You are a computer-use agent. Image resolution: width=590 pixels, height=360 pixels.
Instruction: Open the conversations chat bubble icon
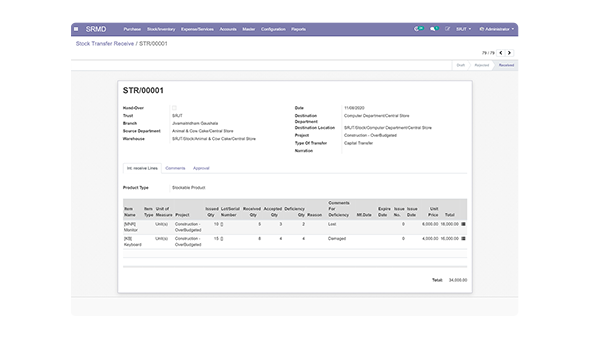(434, 29)
